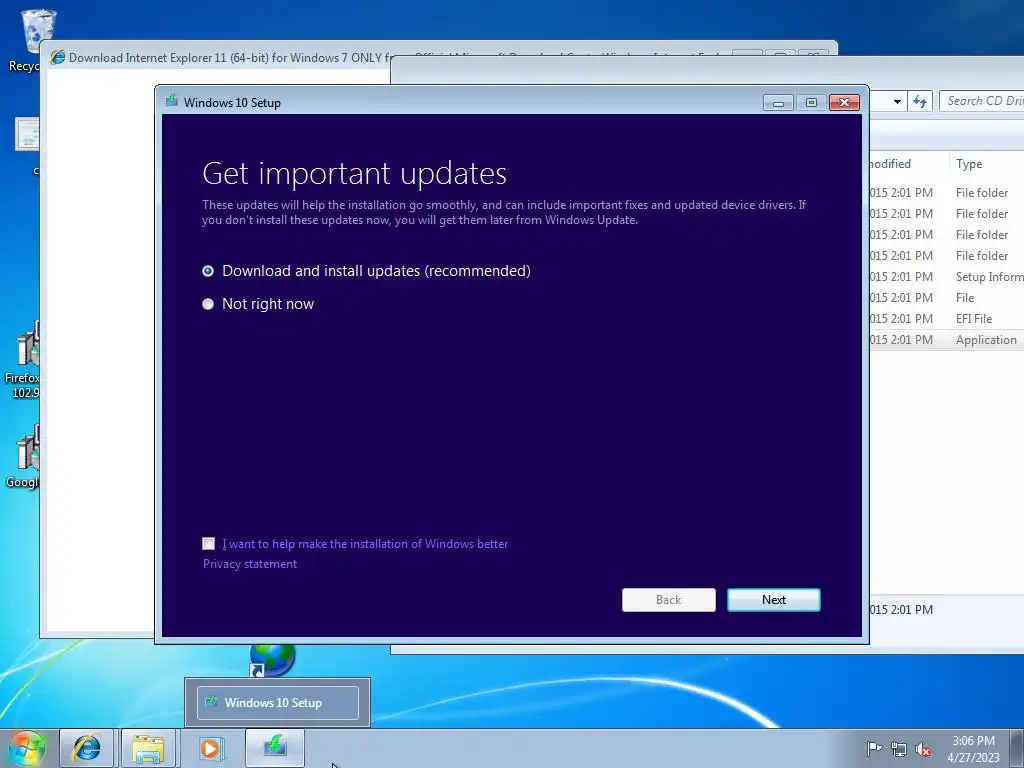This screenshot has width=1024, height=768.
Task: Select the Setup Information file row in Explorer
Action: (946, 277)
